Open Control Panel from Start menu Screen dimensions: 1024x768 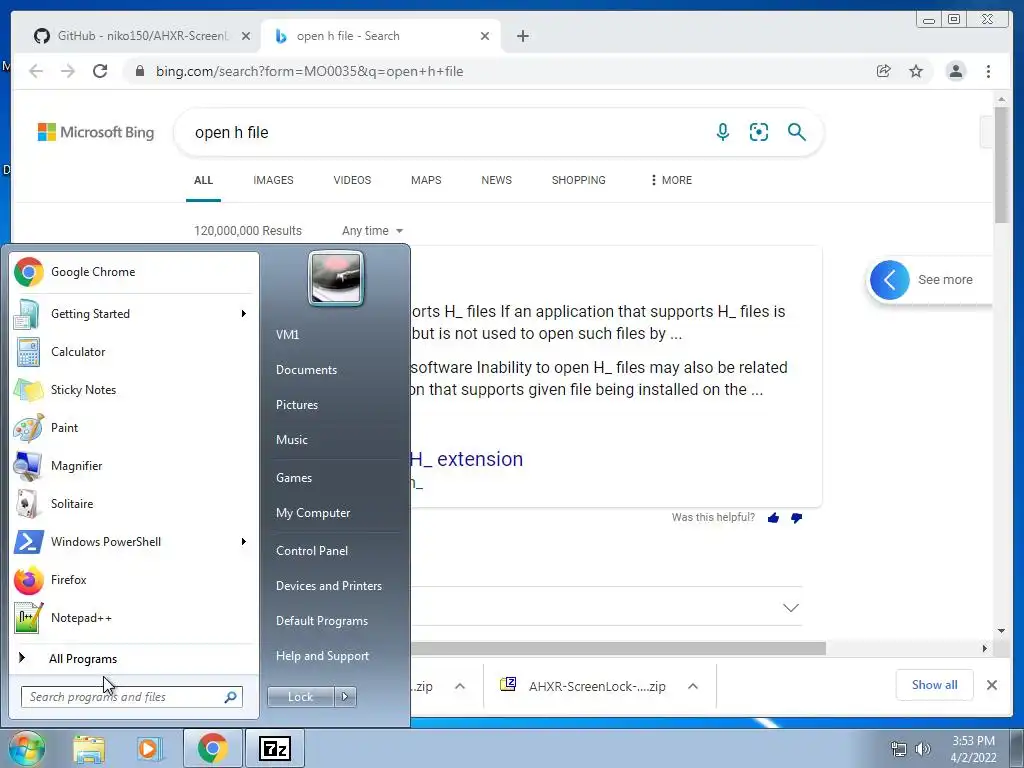312,551
